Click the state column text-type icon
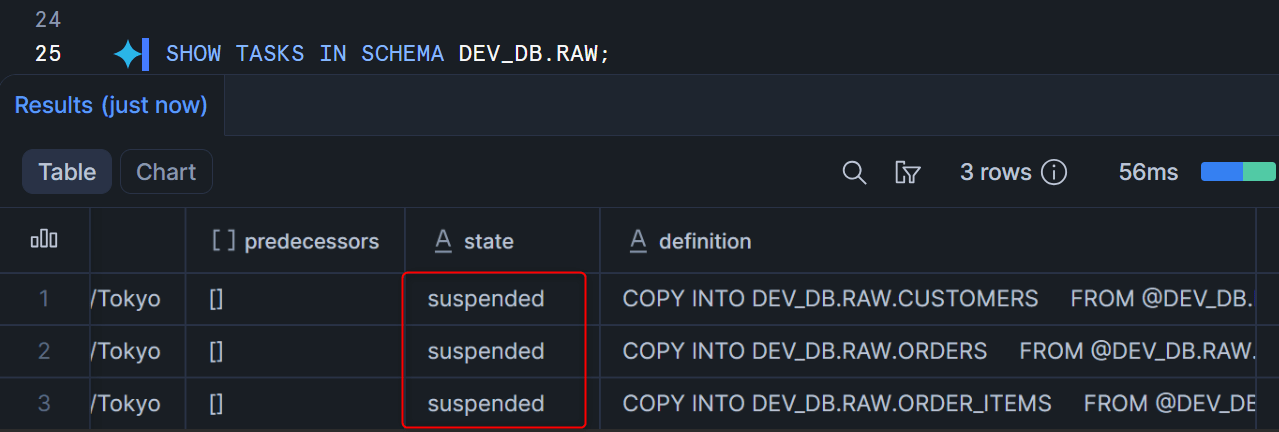 (443, 241)
